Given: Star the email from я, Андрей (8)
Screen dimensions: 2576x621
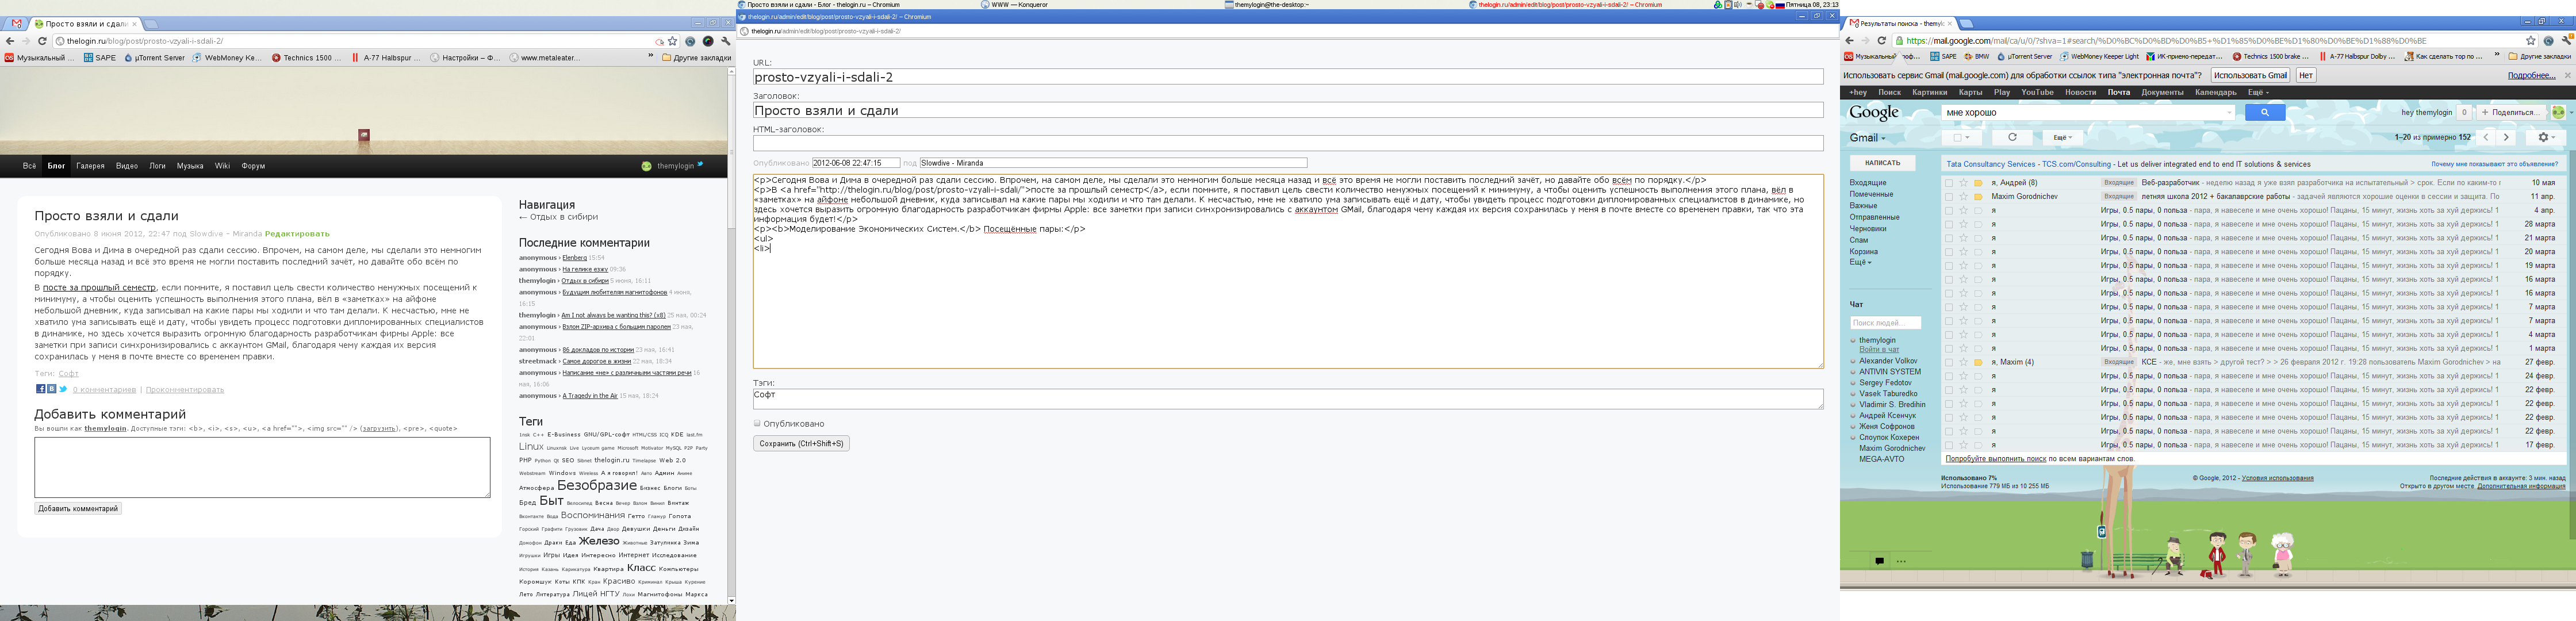Looking at the screenshot, I should tap(1963, 183).
